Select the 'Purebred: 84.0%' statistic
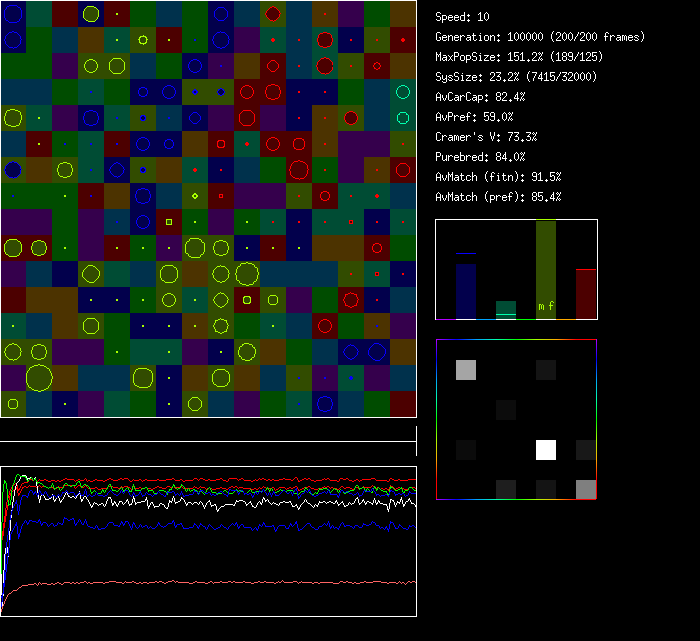Image resolution: width=700 pixels, height=641 pixels. click(x=480, y=157)
